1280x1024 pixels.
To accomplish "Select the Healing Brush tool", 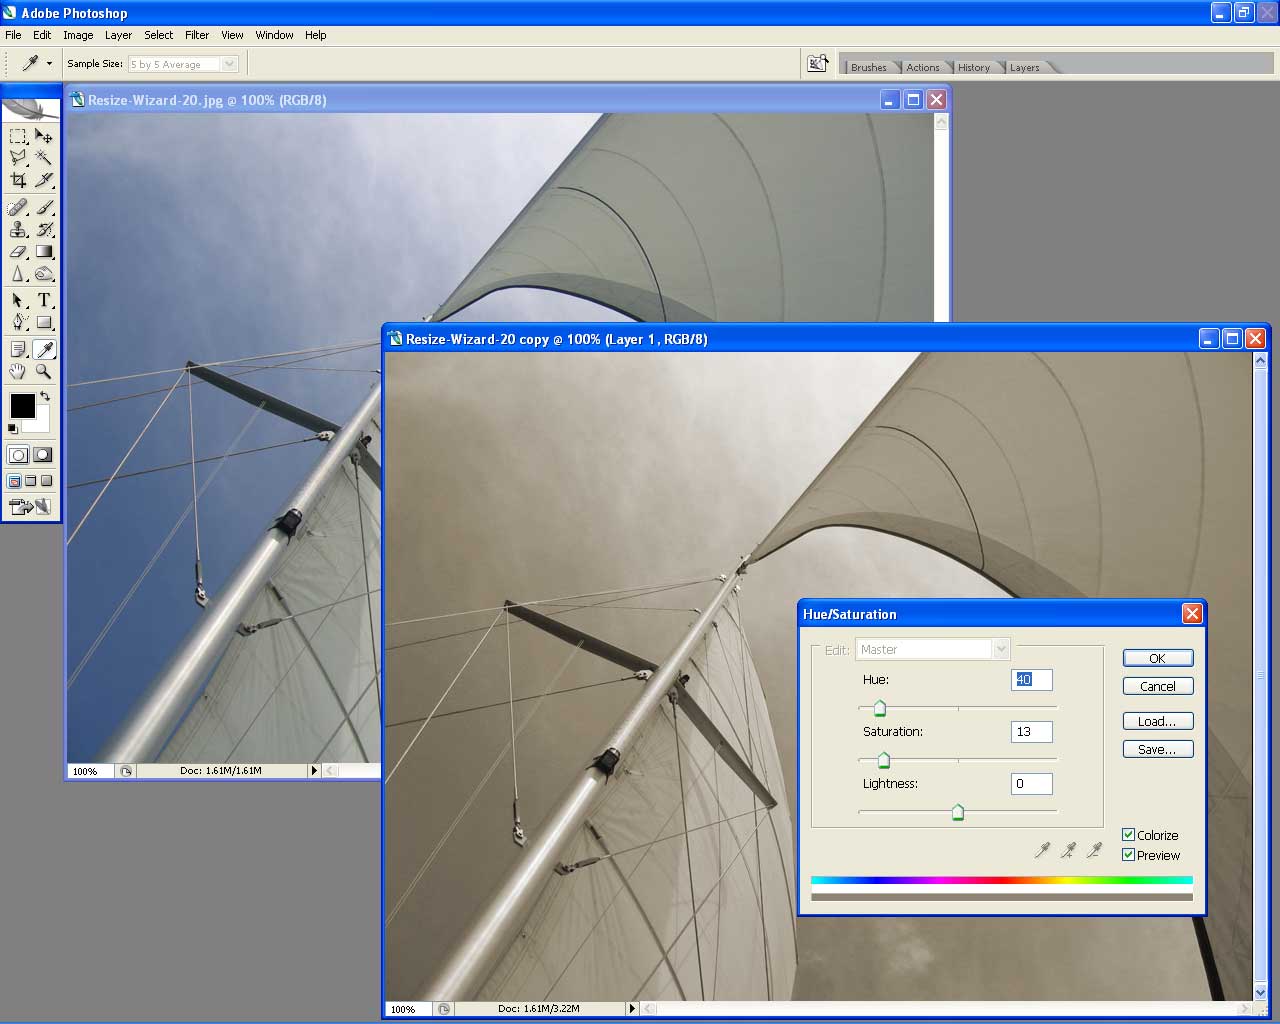I will click(x=18, y=208).
